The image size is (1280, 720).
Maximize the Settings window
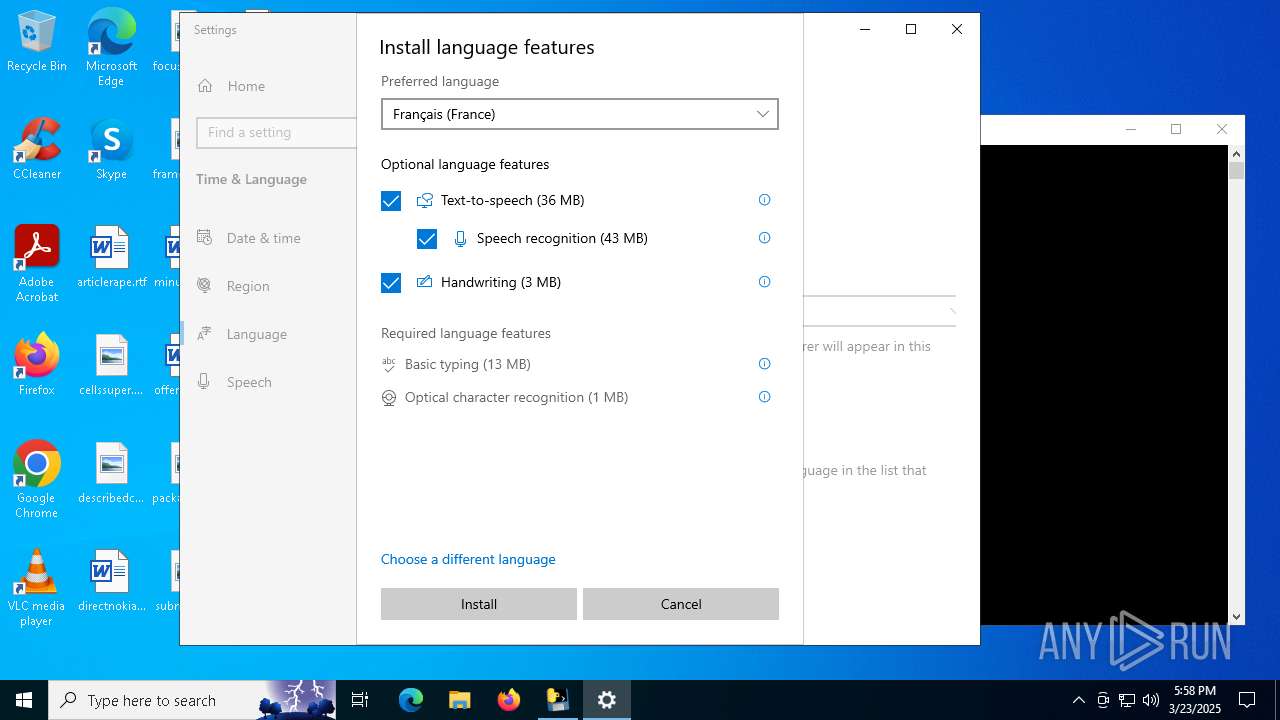[911, 29]
